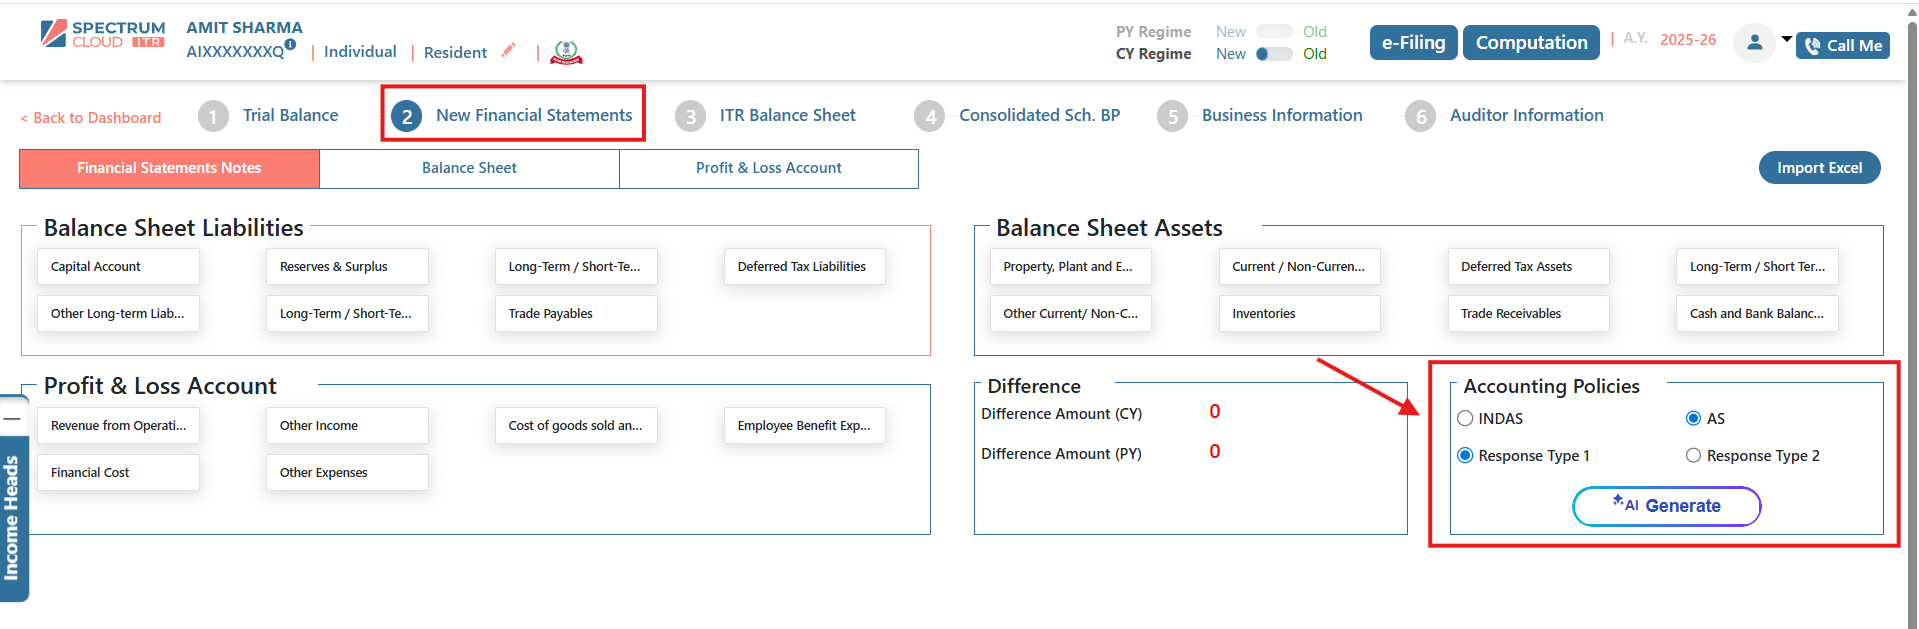Click the Spectrum Cloud ITR logo

(103, 35)
